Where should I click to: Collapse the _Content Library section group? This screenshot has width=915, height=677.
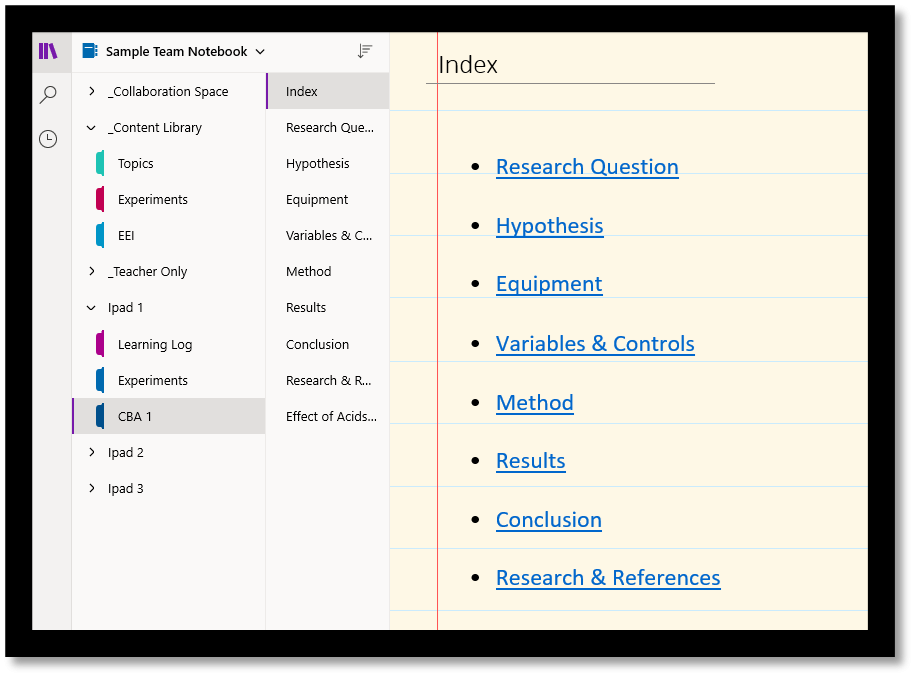(x=92, y=127)
